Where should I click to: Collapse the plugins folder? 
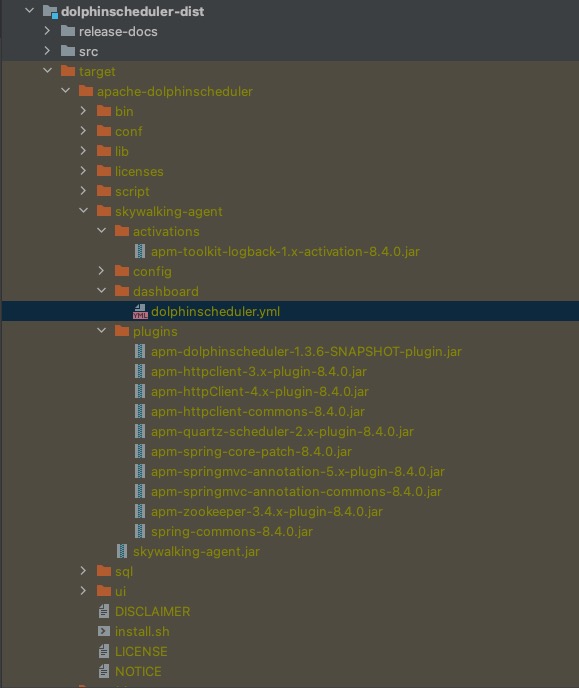click(x=101, y=330)
